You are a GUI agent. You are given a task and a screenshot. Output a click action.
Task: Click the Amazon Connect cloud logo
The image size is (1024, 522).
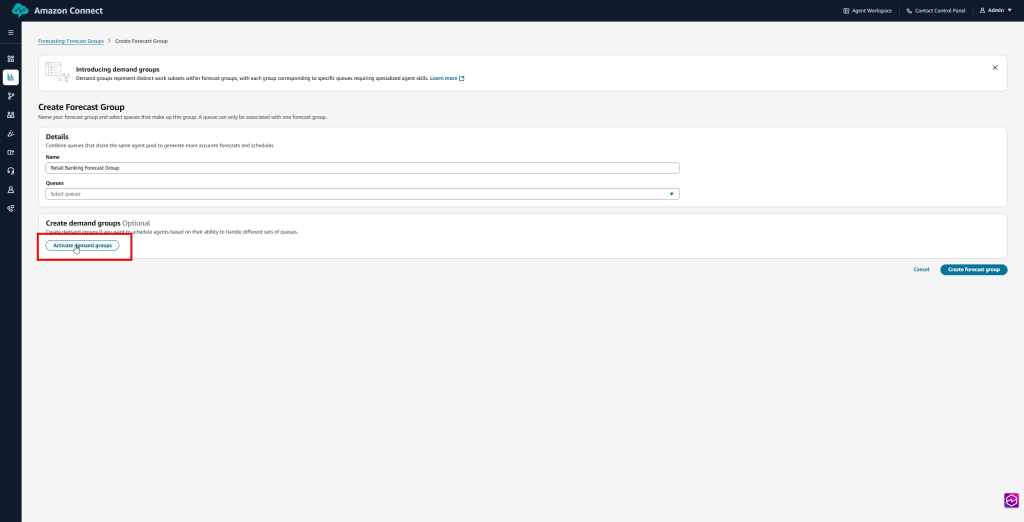(x=20, y=10)
